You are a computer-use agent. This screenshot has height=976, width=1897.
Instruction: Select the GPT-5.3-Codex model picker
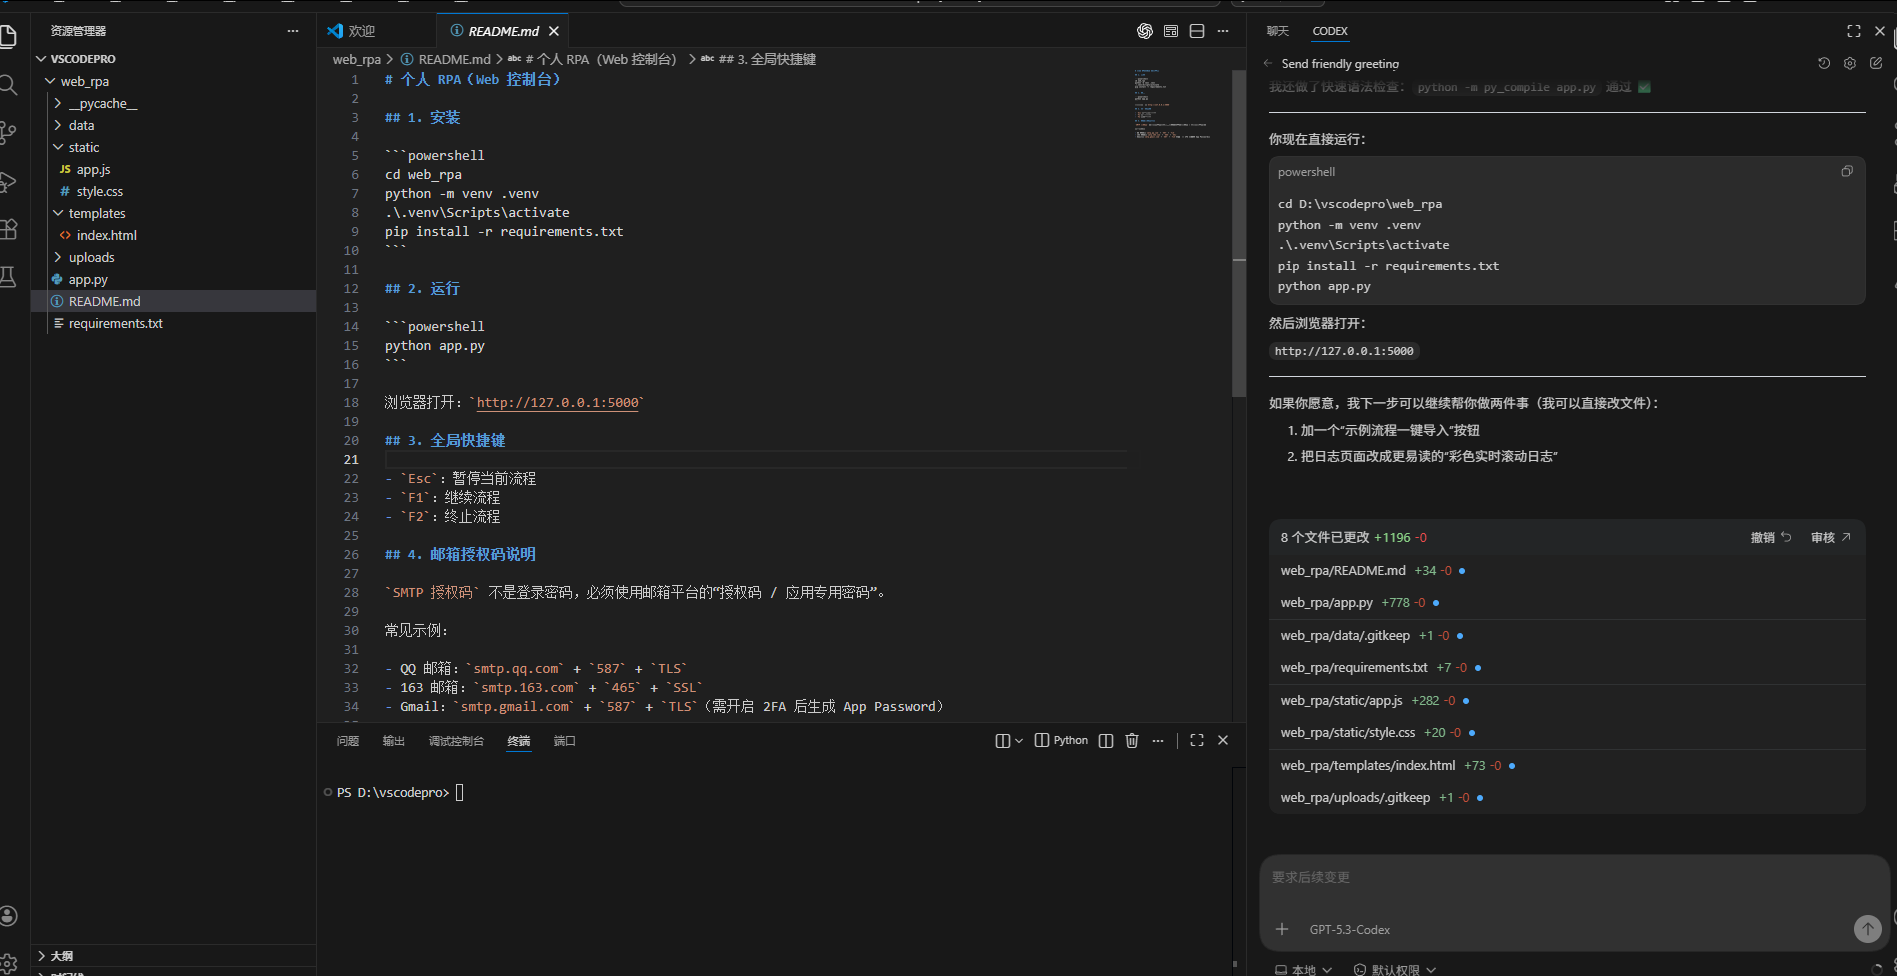click(1350, 930)
